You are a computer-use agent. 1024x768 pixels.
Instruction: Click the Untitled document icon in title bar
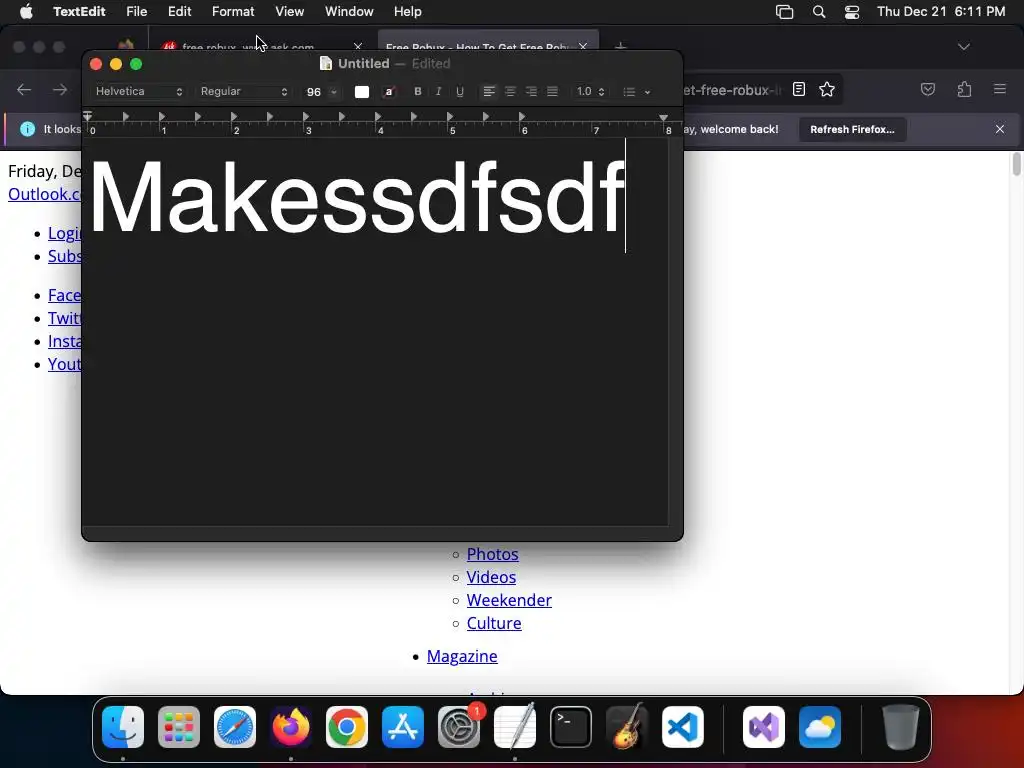pos(326,63)
